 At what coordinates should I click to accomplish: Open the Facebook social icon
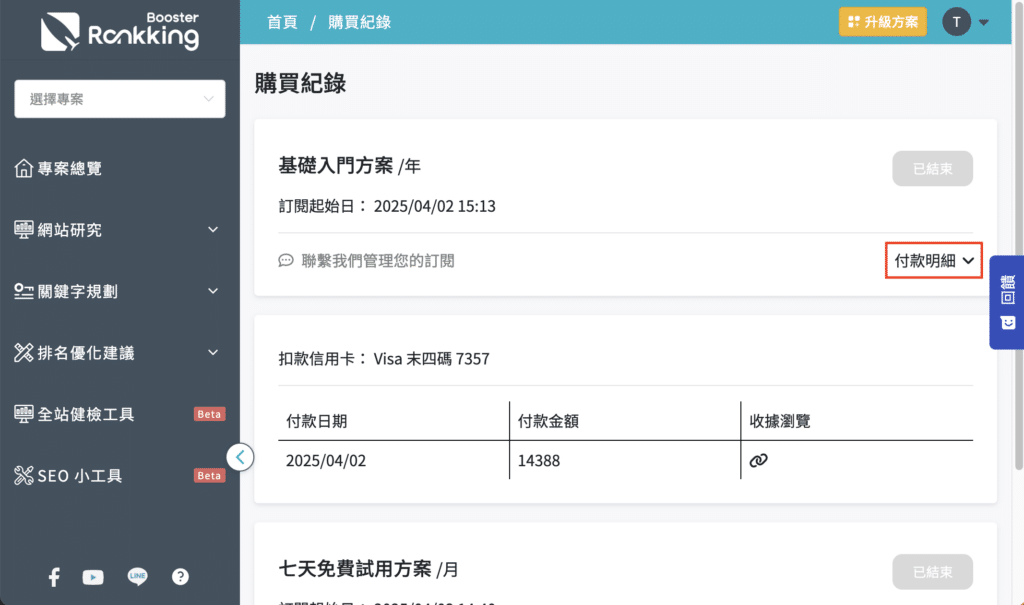54,577
